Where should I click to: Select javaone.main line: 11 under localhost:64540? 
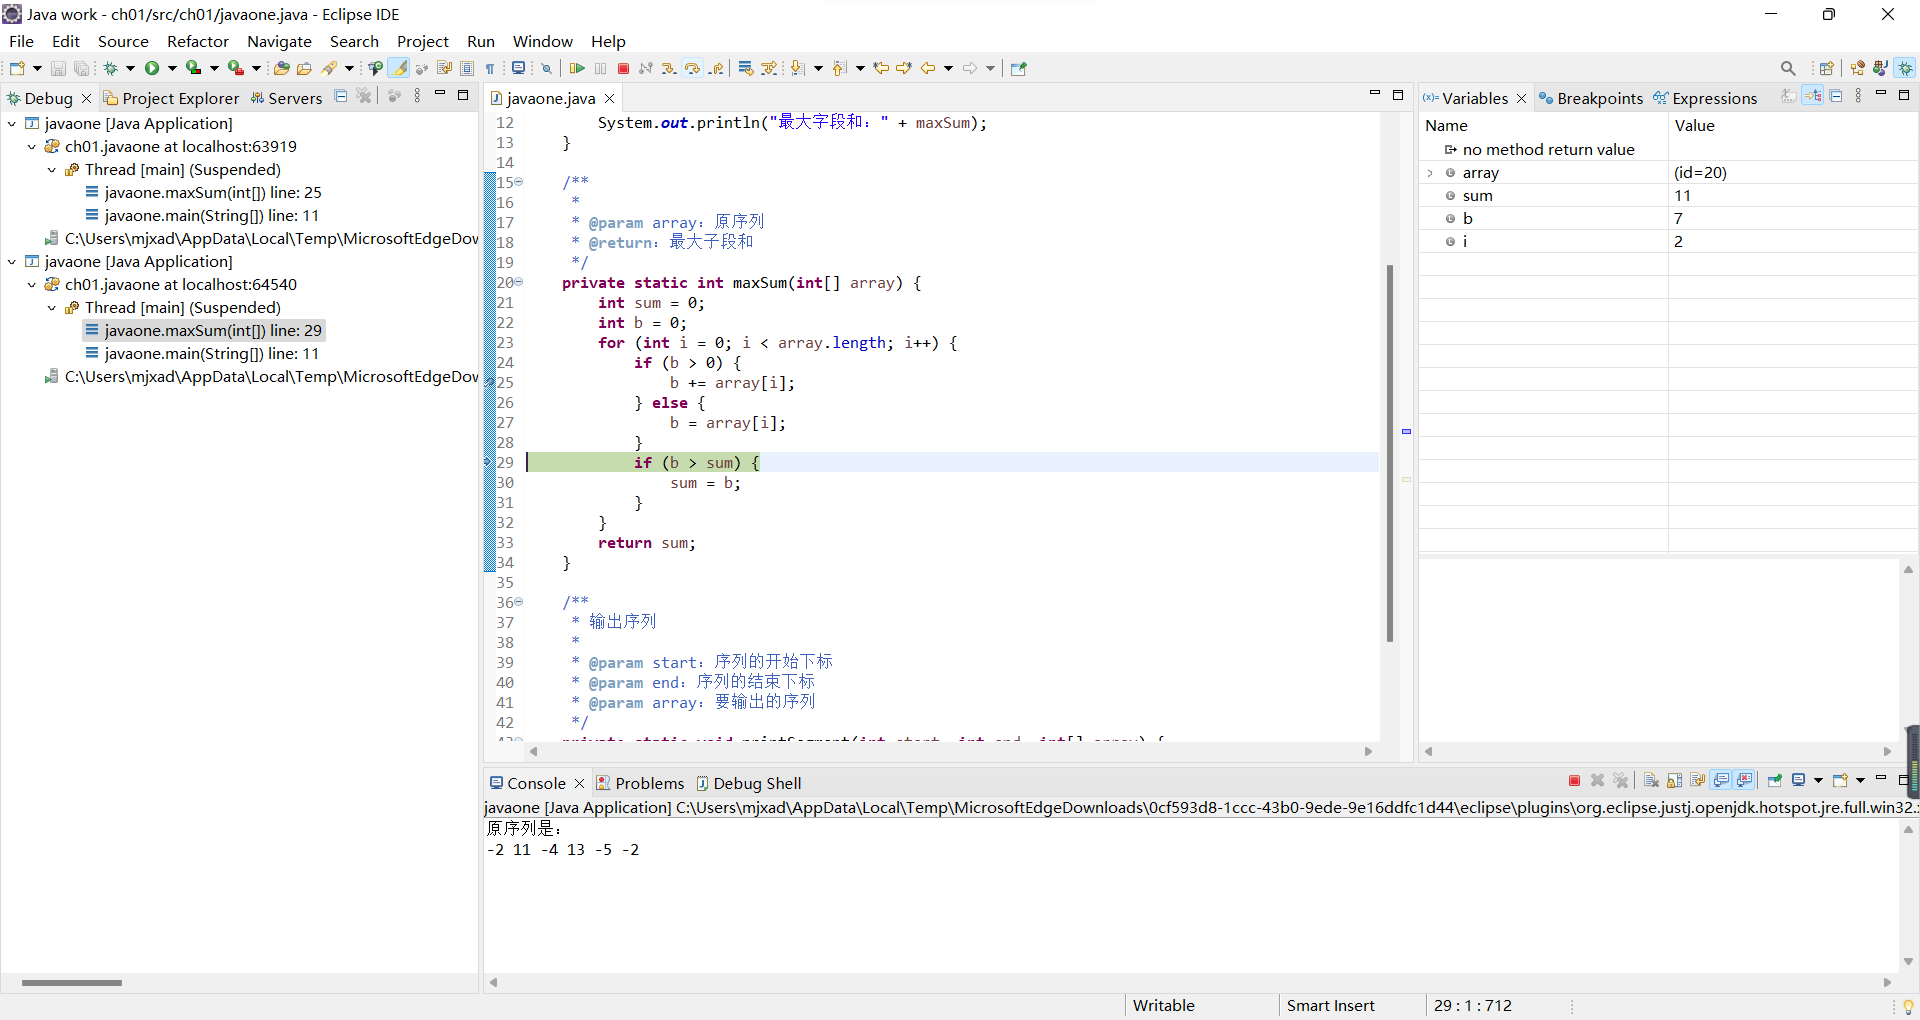point(202,353)
